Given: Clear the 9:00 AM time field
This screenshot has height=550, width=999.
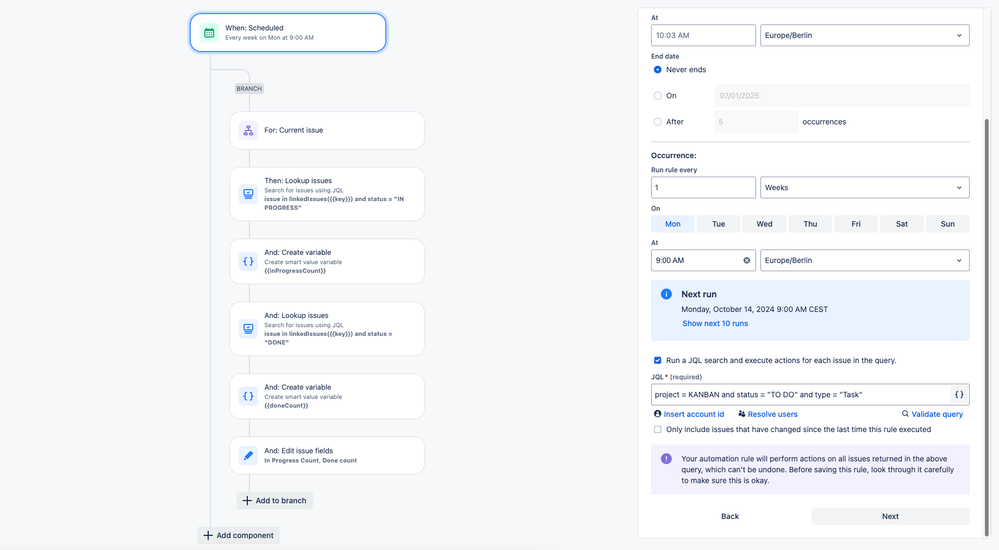Looking at the screenshot, I should (747, 260).
